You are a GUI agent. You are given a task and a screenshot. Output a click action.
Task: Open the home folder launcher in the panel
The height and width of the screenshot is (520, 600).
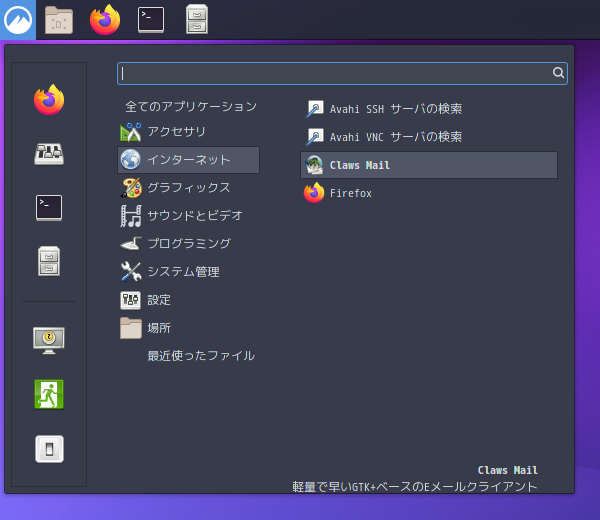59,20
